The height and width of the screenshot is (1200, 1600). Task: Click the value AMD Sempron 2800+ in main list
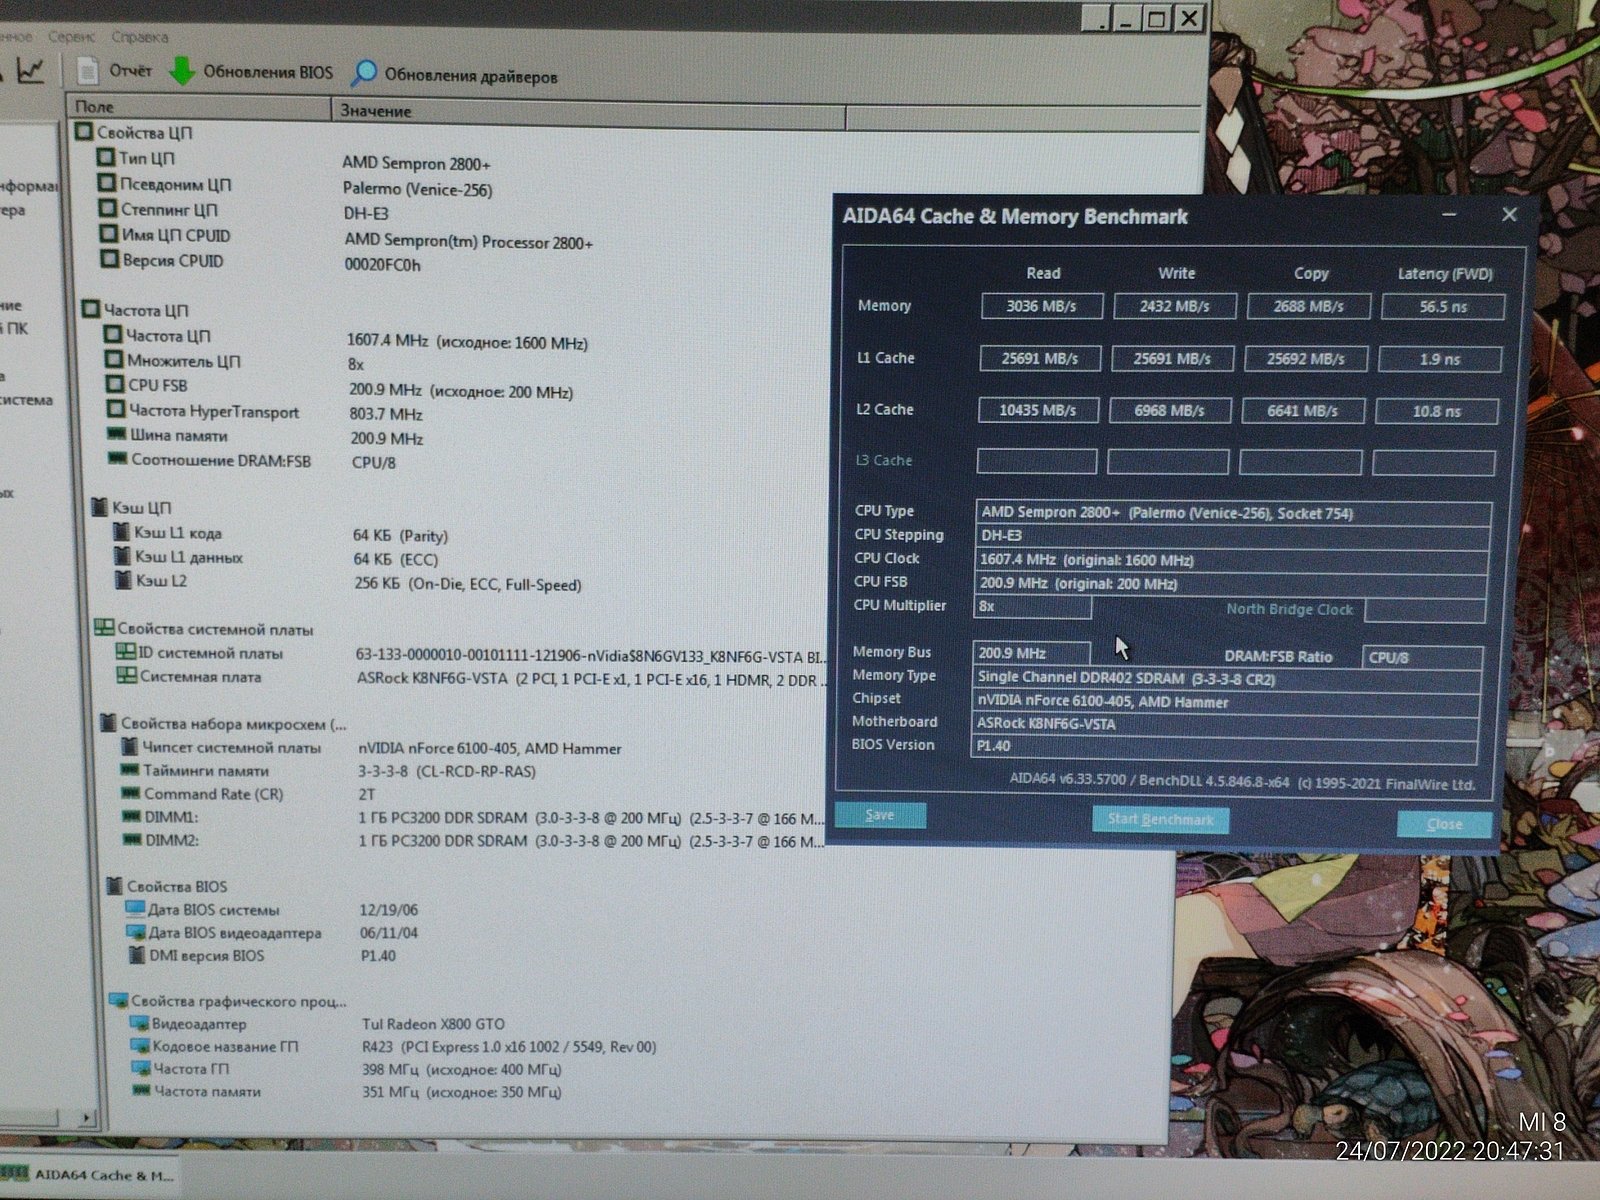(416, 163)
